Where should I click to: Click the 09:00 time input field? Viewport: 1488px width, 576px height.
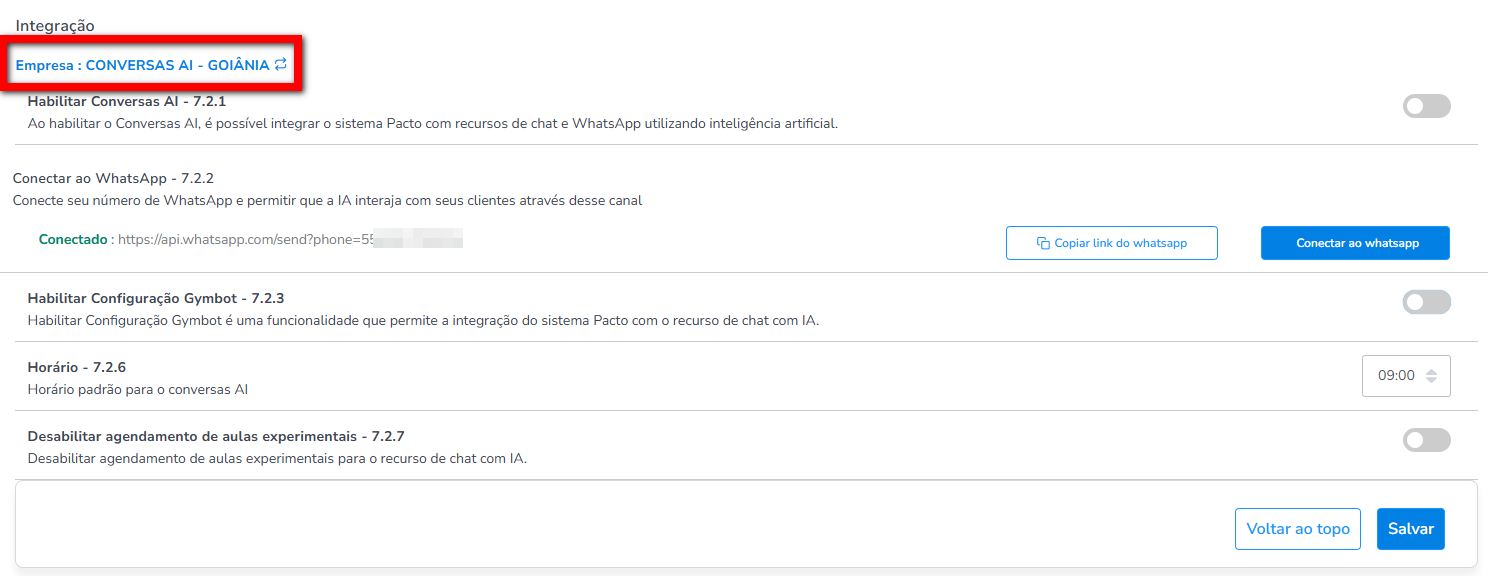coord(1406,376)
